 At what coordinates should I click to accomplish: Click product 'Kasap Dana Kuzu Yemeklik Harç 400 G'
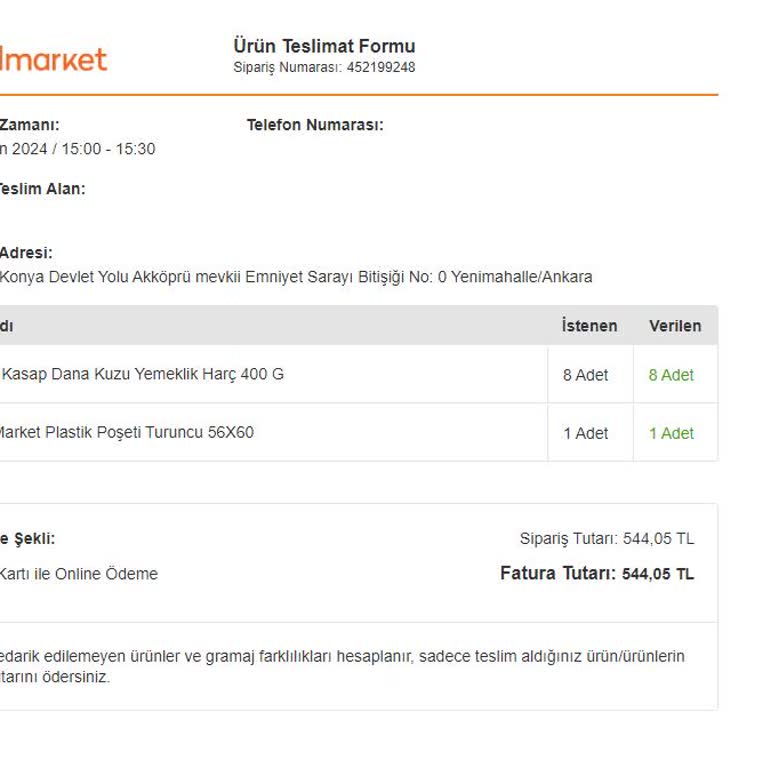pos(143,374)
